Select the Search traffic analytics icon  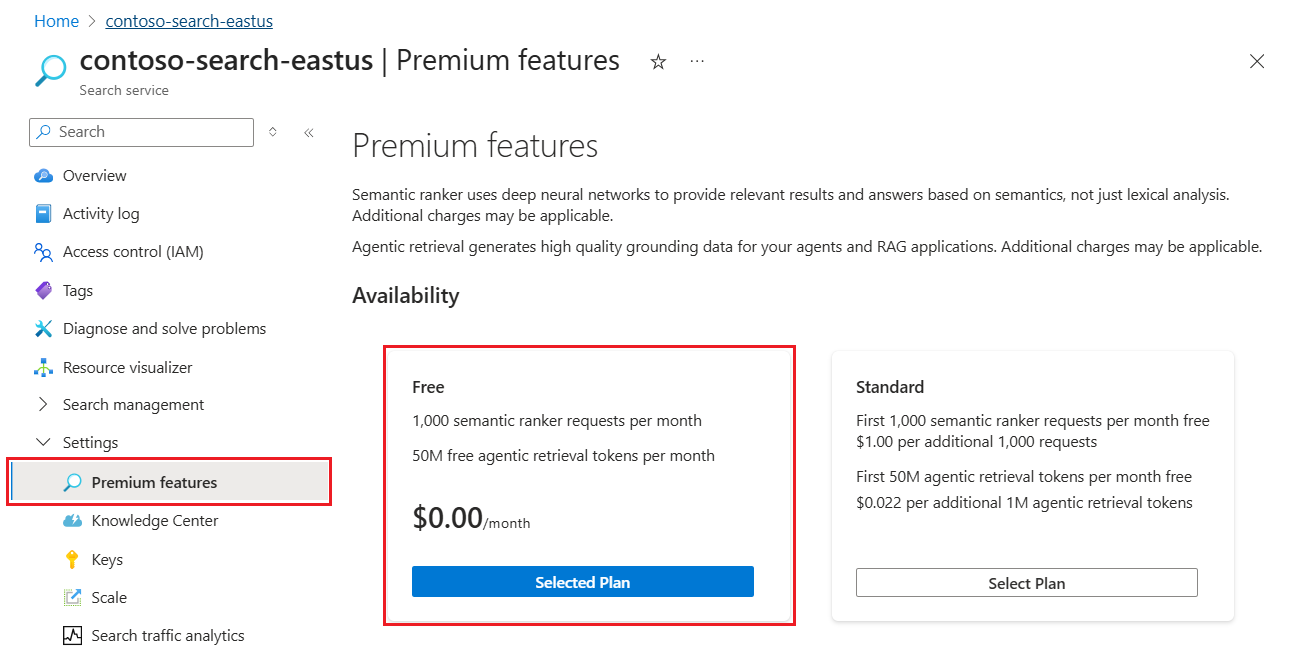69,635
